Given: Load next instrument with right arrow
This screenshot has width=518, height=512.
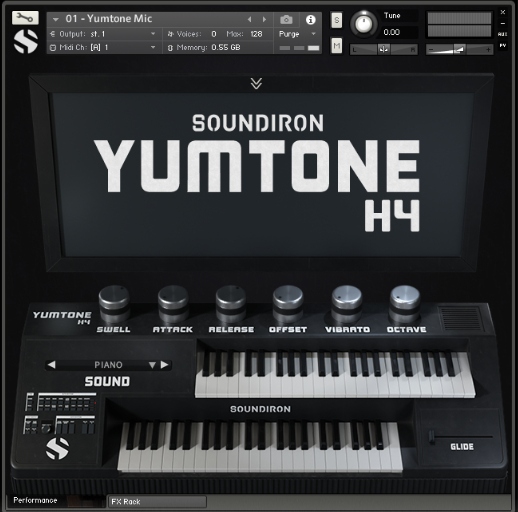Looking at the screenshot, I should (x=264, y=20).
